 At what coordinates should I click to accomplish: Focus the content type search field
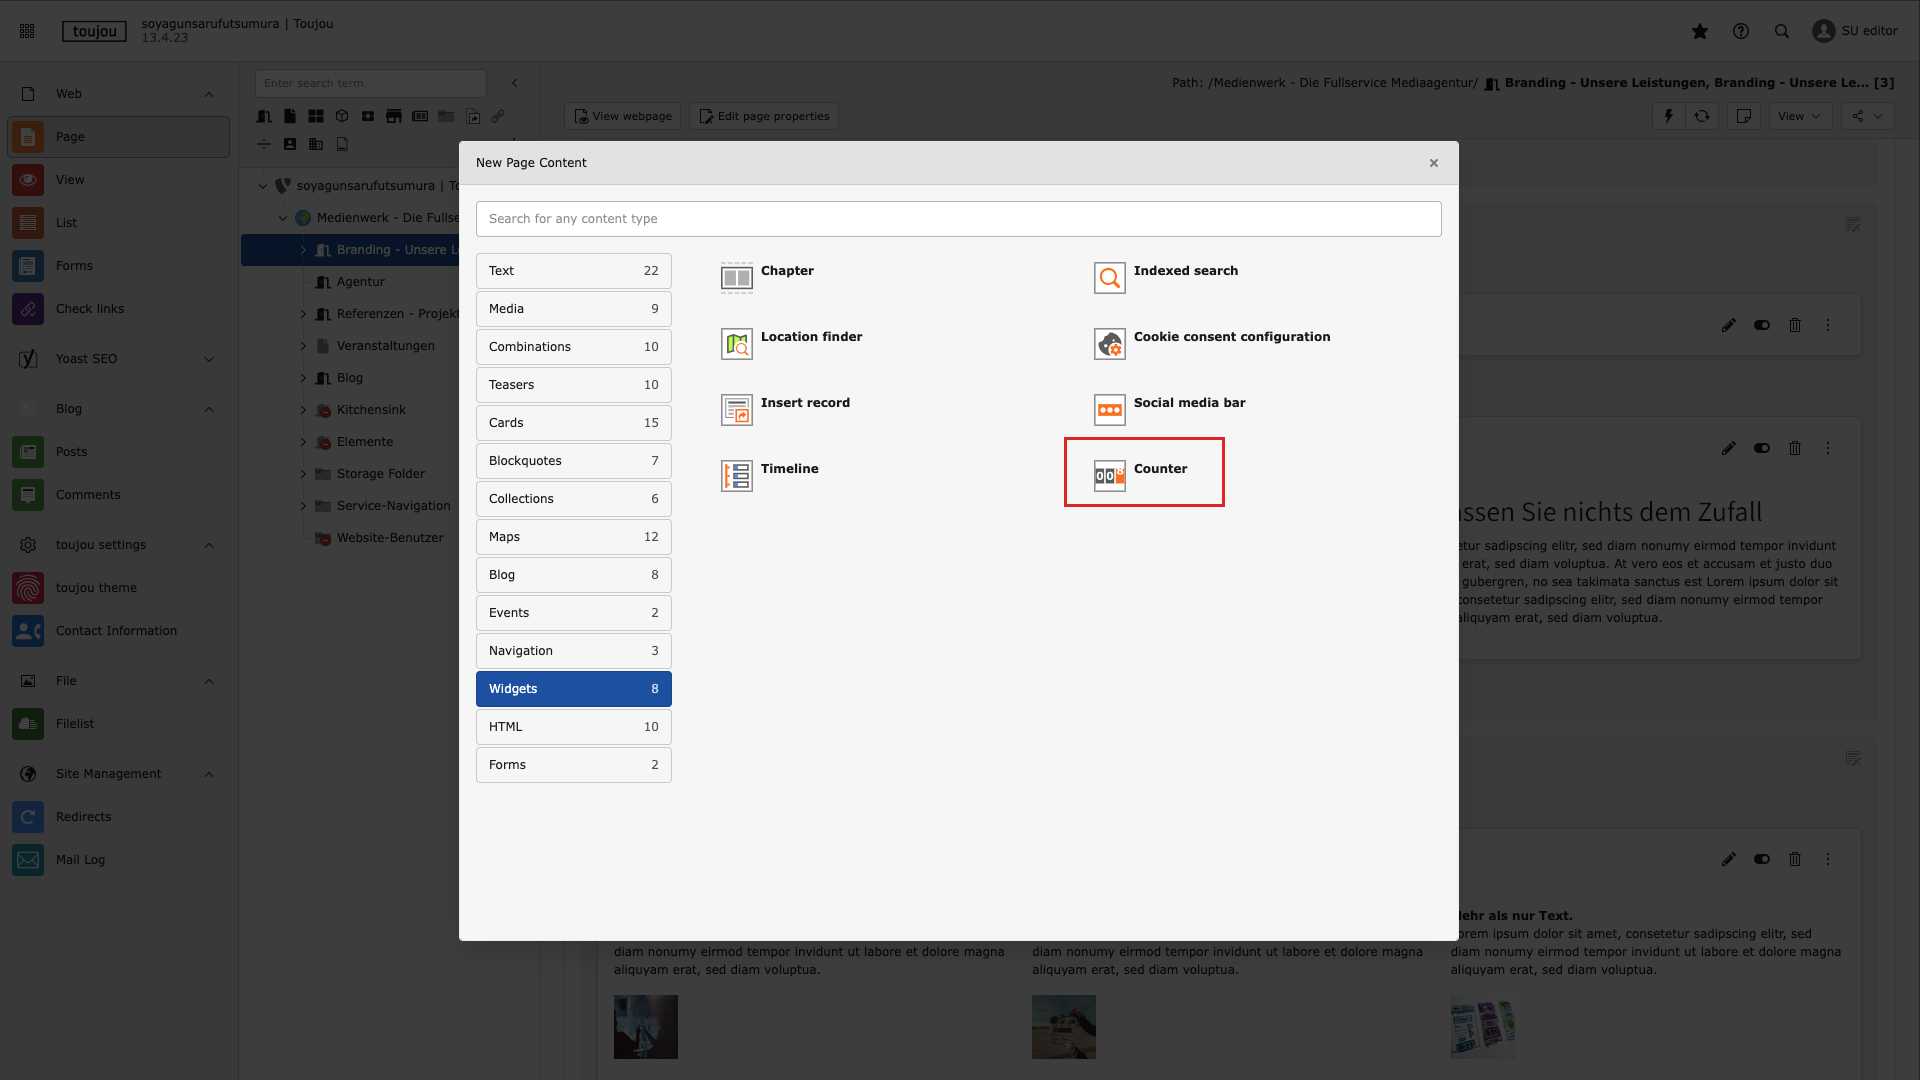(x=958, y=219)
